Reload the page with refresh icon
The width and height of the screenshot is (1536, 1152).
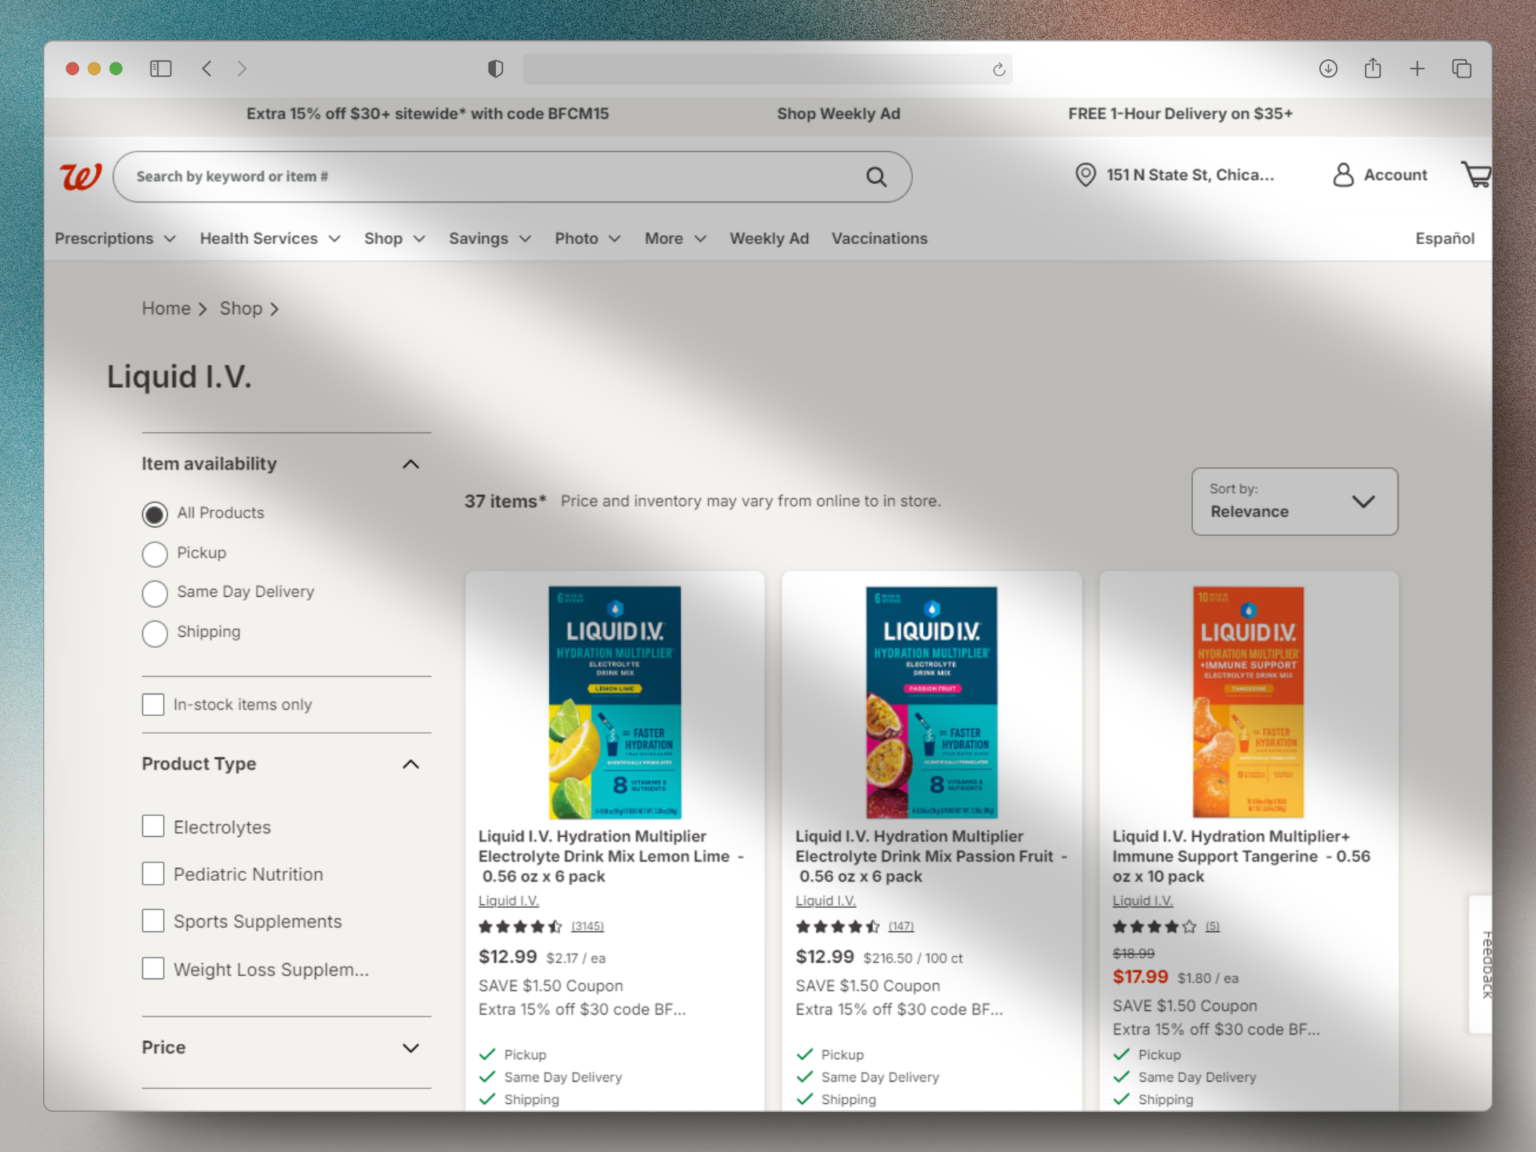point(998,69)
